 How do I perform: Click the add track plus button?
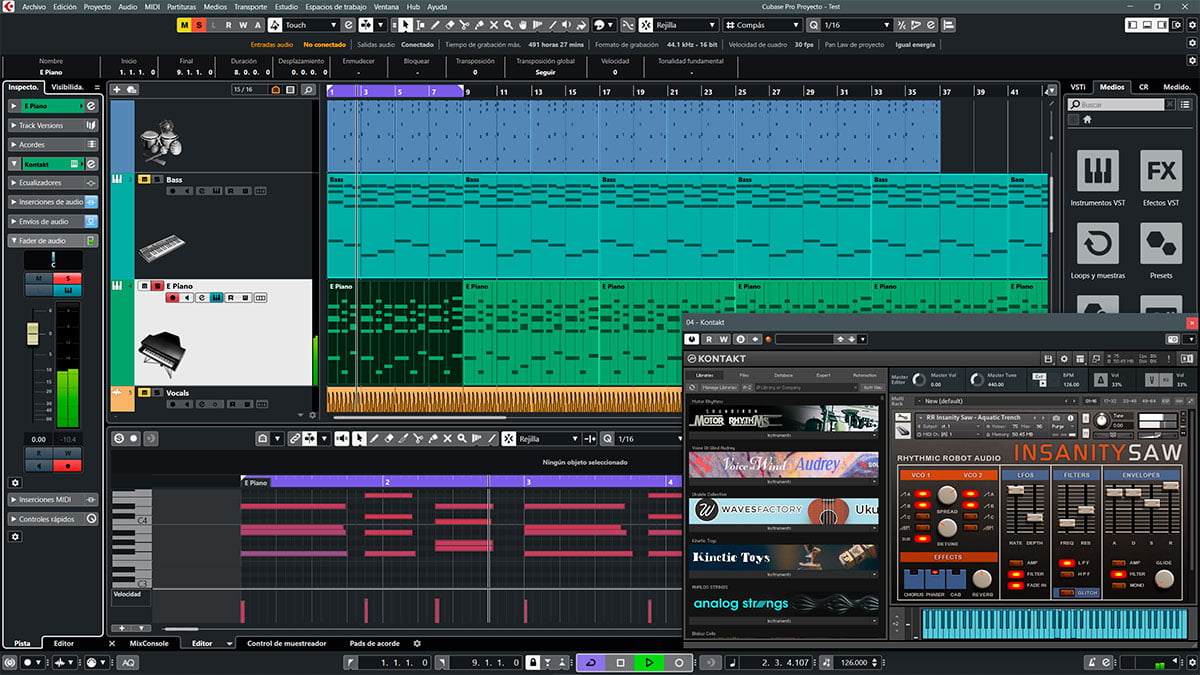117,90
